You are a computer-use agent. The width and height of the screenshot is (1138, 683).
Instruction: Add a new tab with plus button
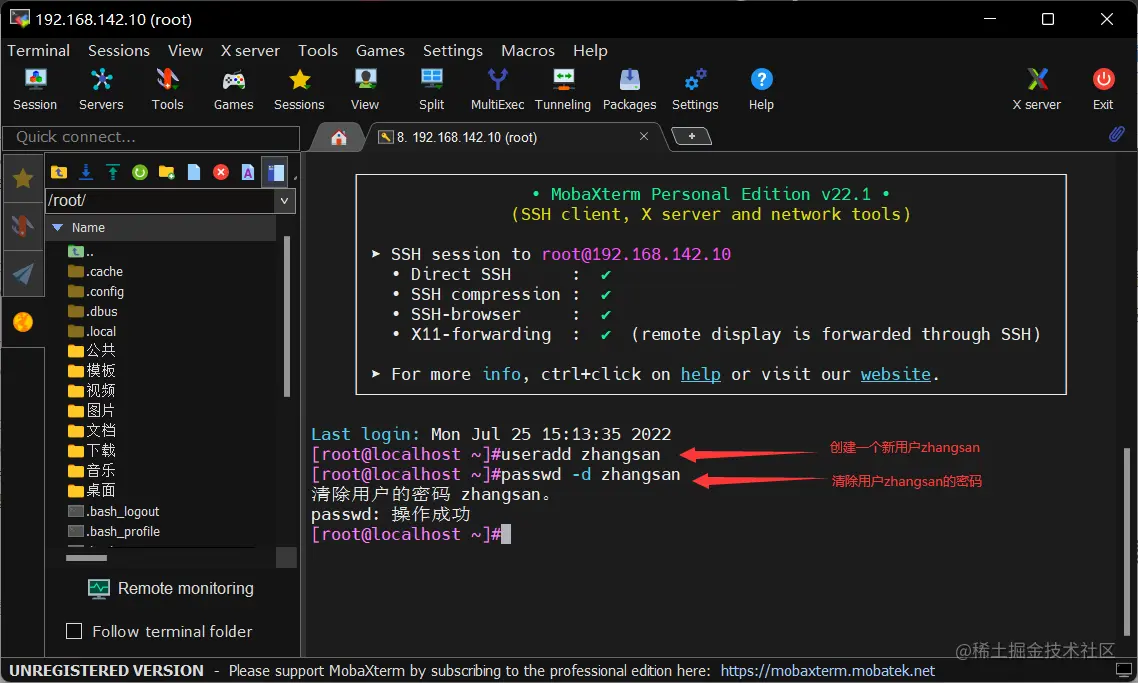click(692, 136)
